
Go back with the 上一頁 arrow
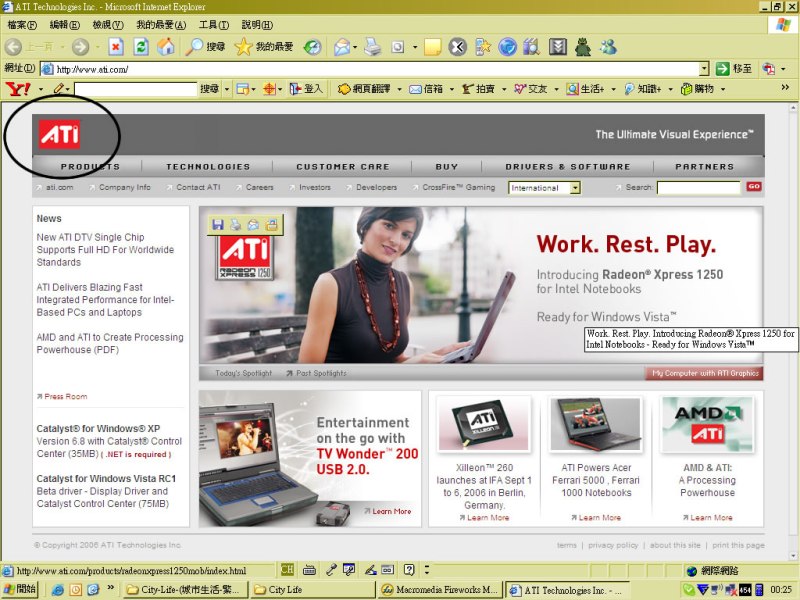point(14,47)
